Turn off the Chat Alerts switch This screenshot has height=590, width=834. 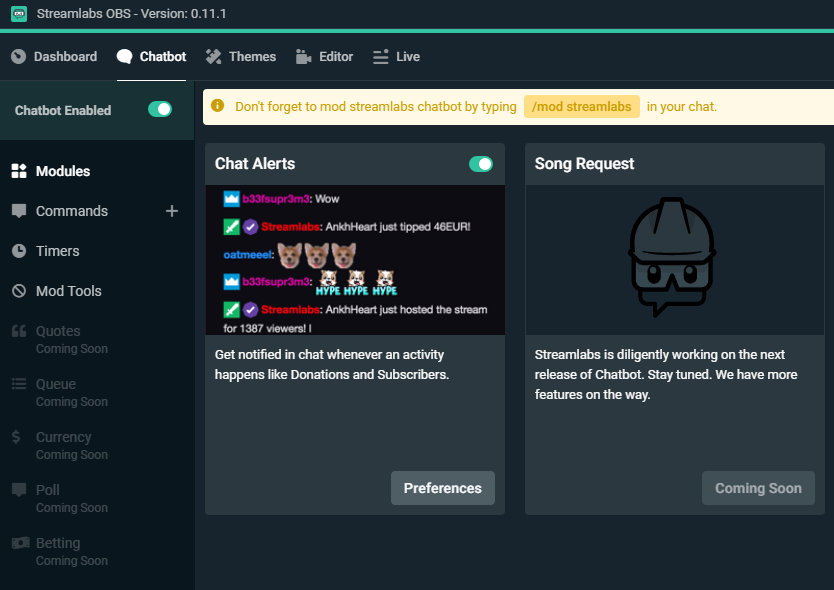point(481,164)
